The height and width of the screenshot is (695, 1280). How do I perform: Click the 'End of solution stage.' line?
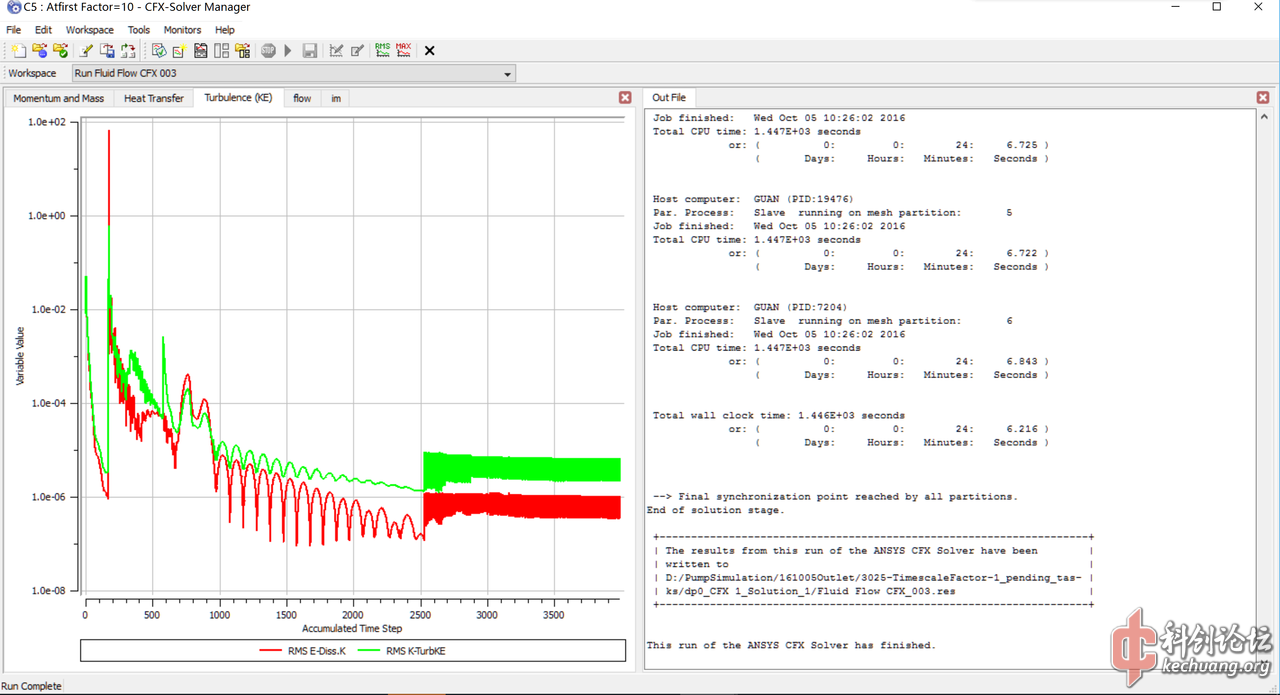pos(715,510)
